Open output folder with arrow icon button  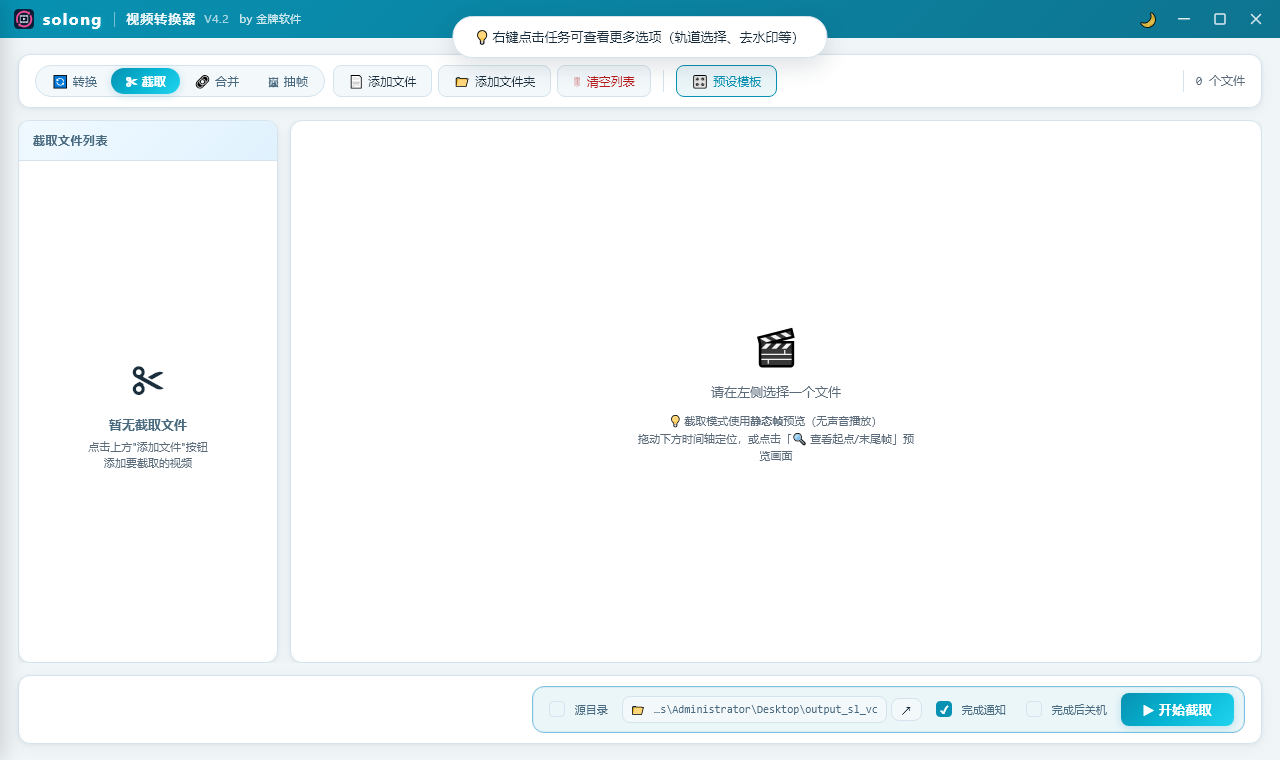click(x=907, y=710)
